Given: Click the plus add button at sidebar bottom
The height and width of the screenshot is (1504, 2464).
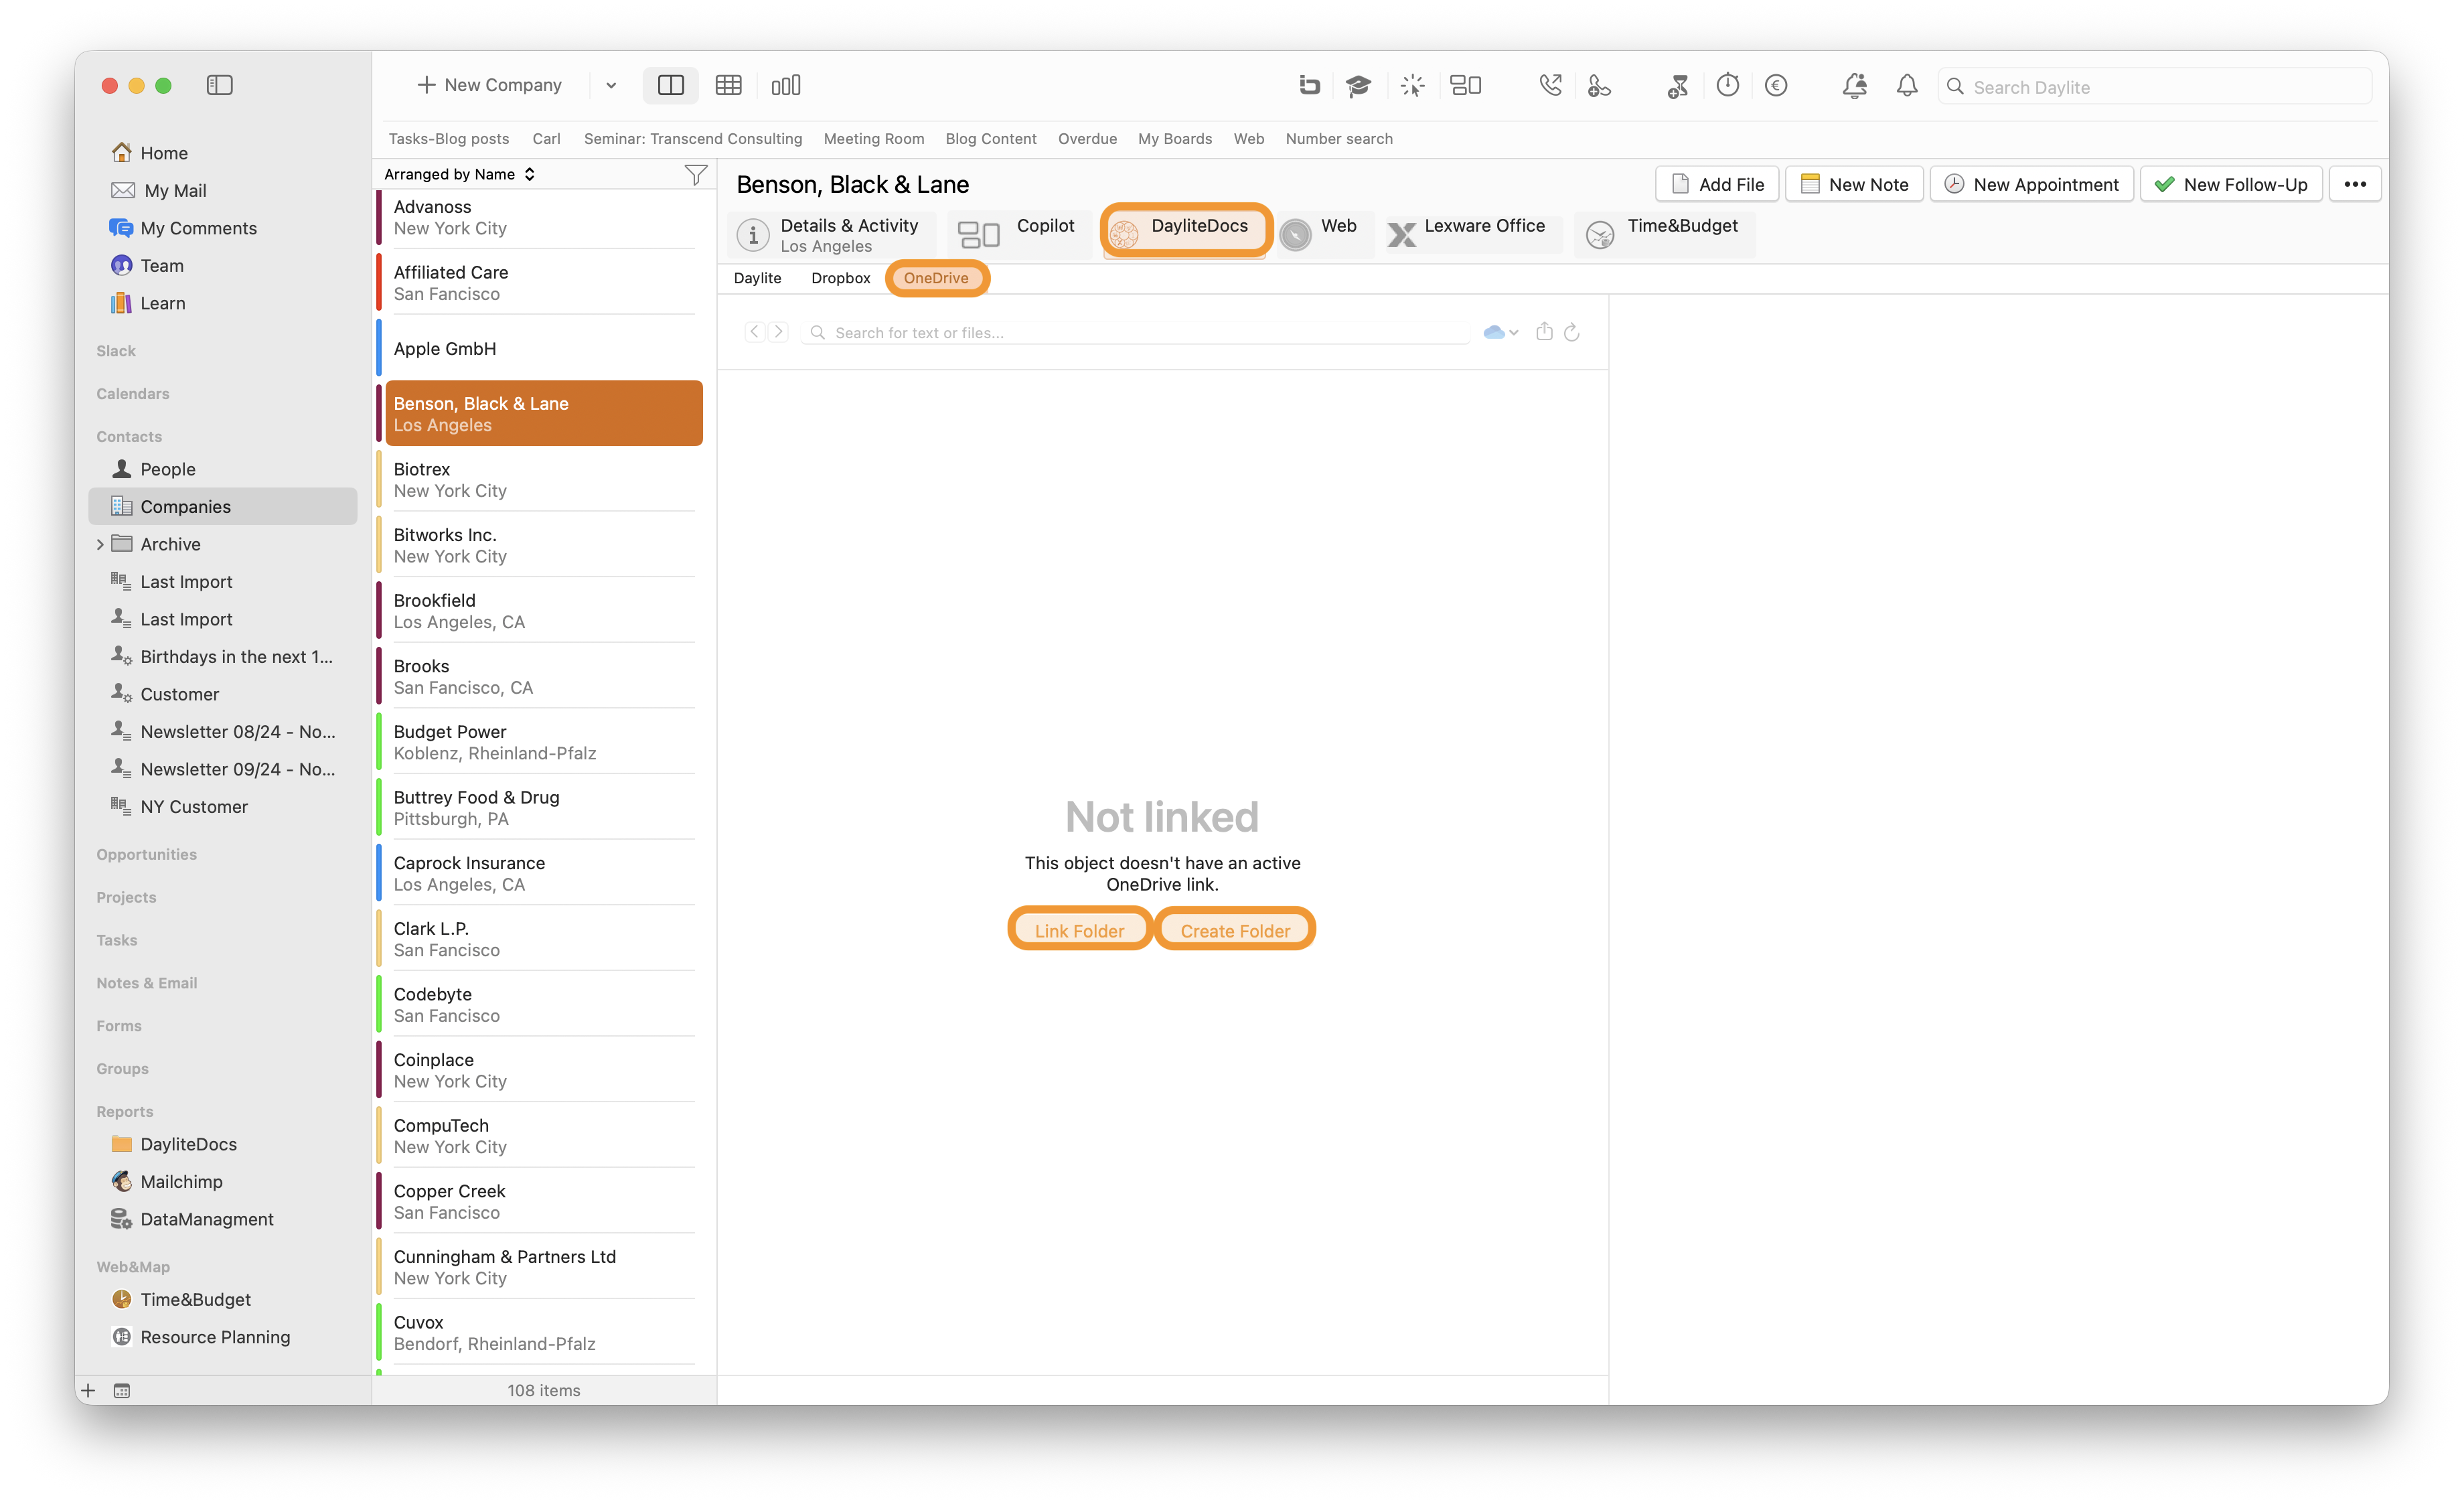Looking at the screenshot, I should 88,1390.
